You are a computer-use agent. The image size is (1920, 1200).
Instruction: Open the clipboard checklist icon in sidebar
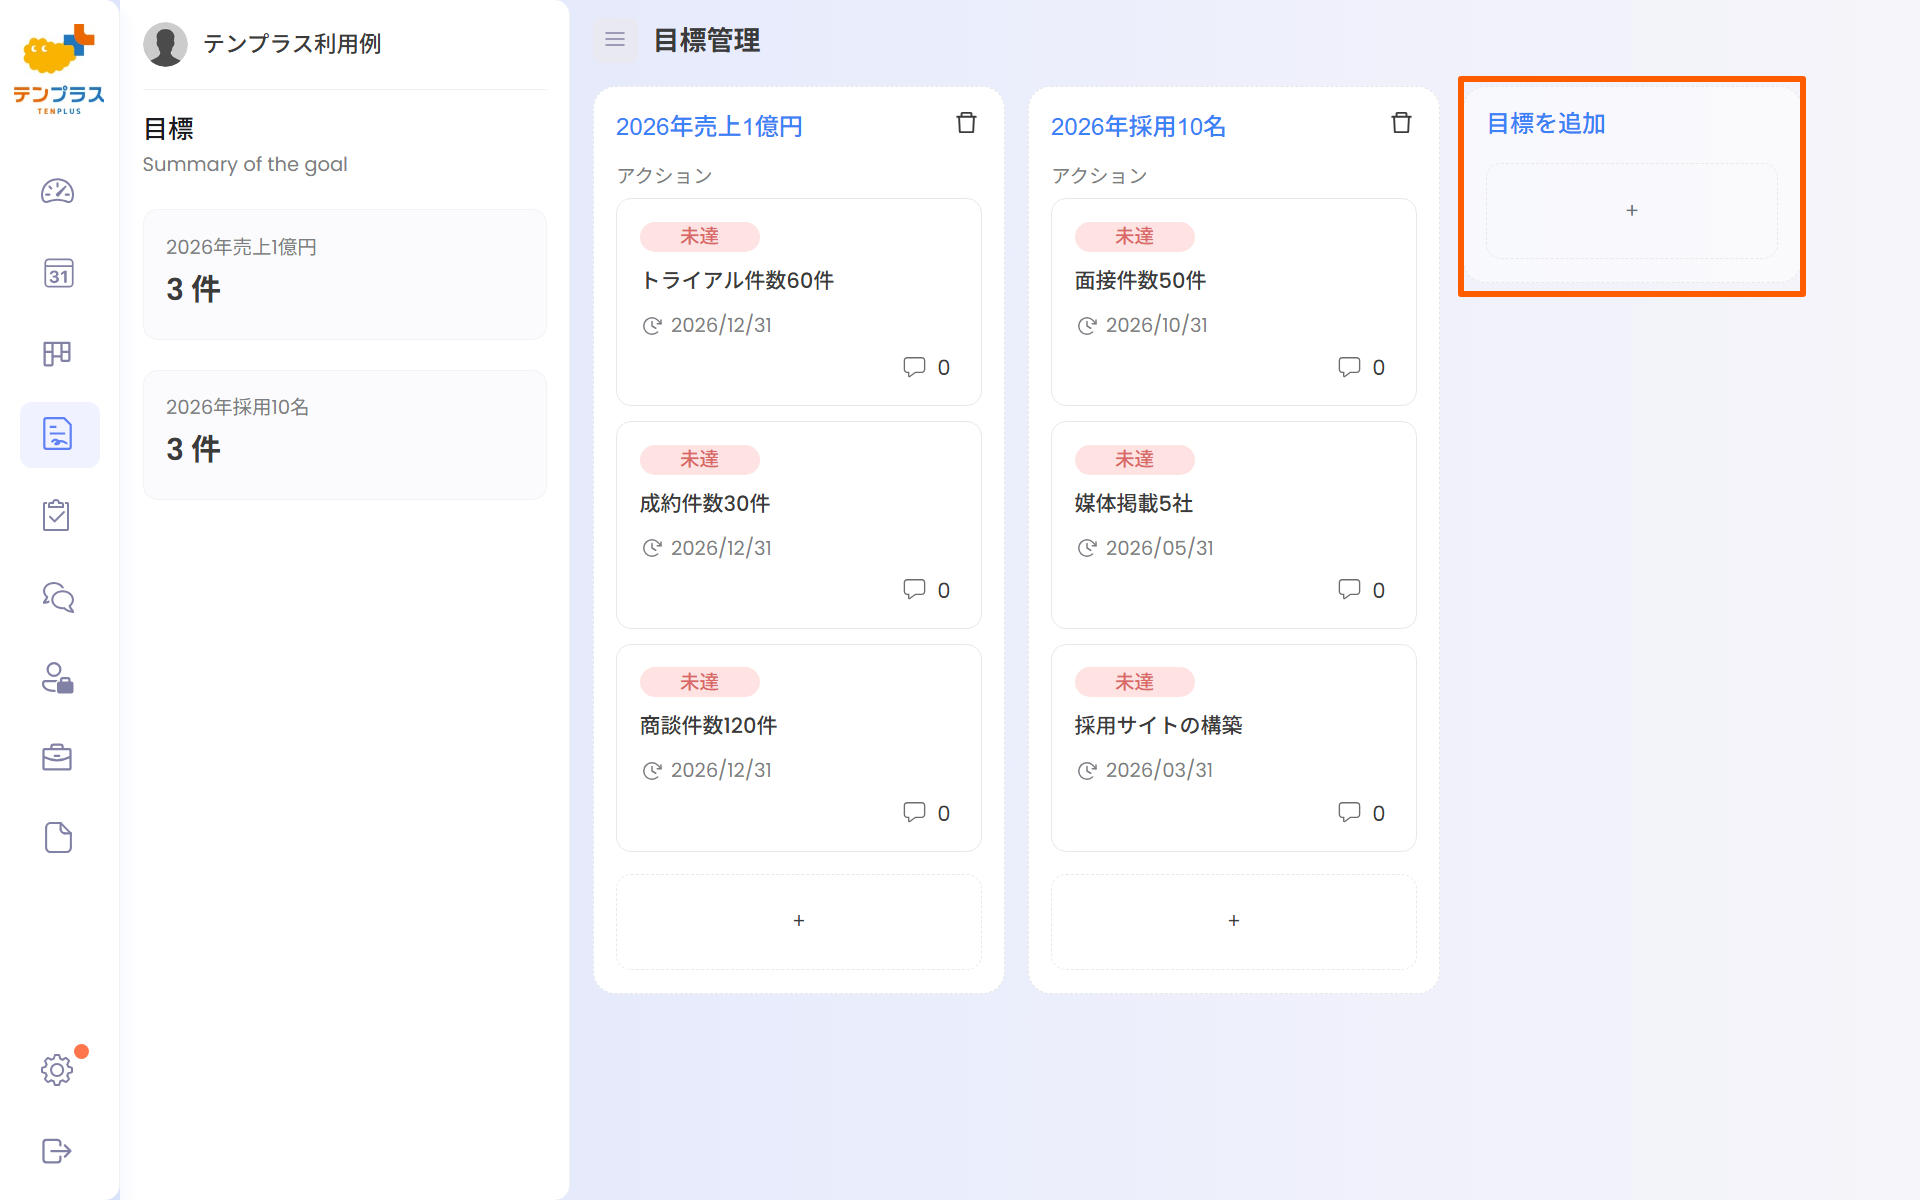click(x=57, y=515)
